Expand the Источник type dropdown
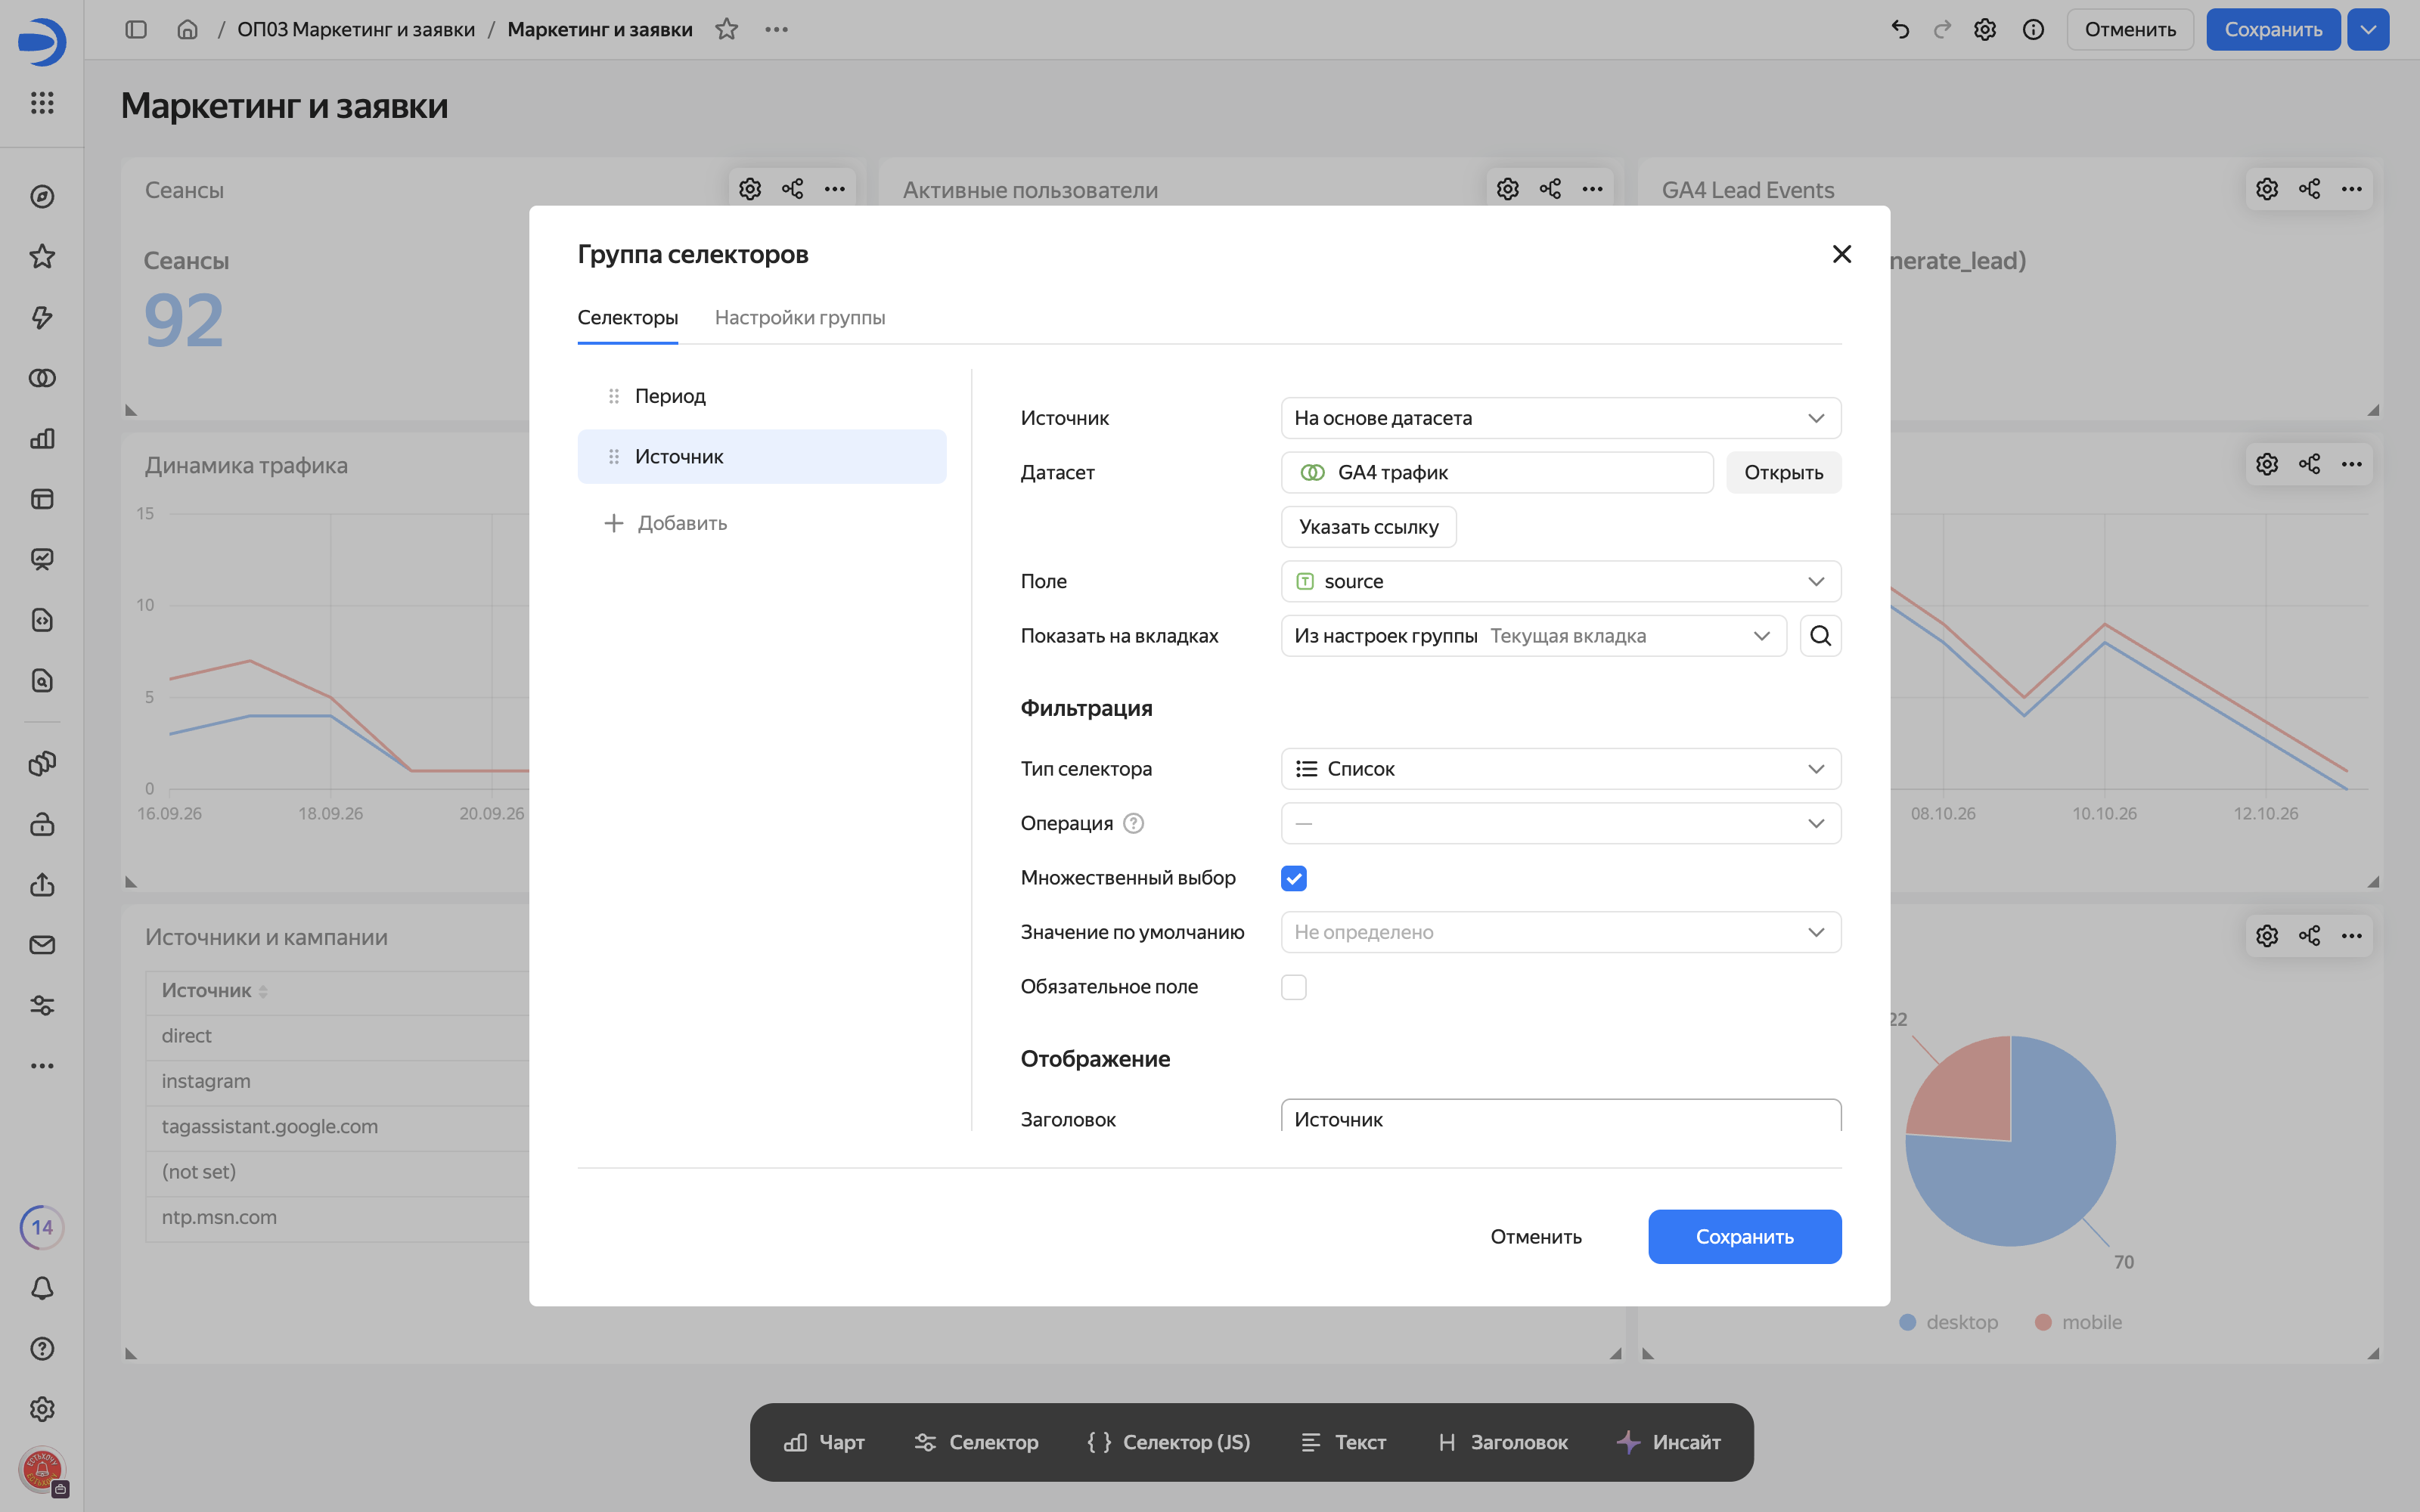Image resolution: width=2420 pixels, height=1512 pixels. coord(1560,418)
